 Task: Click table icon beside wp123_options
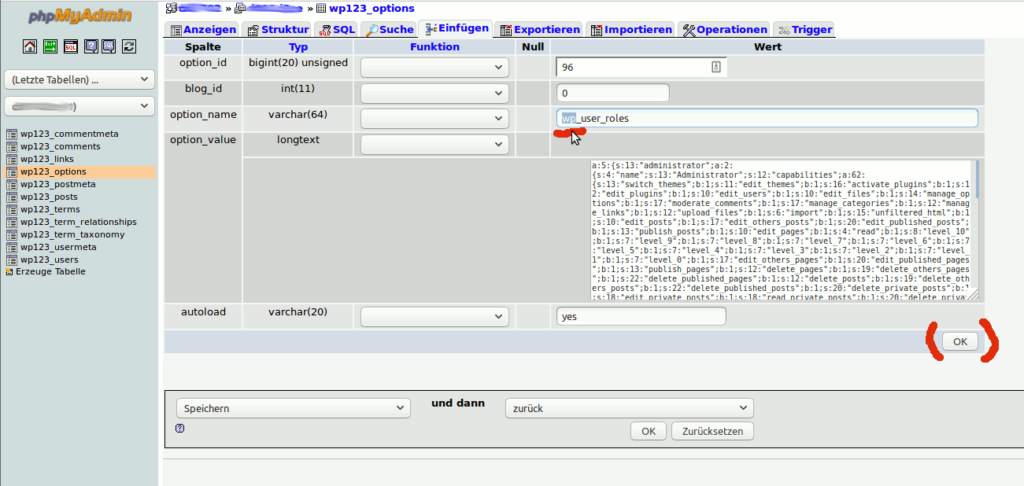point(11,172)
